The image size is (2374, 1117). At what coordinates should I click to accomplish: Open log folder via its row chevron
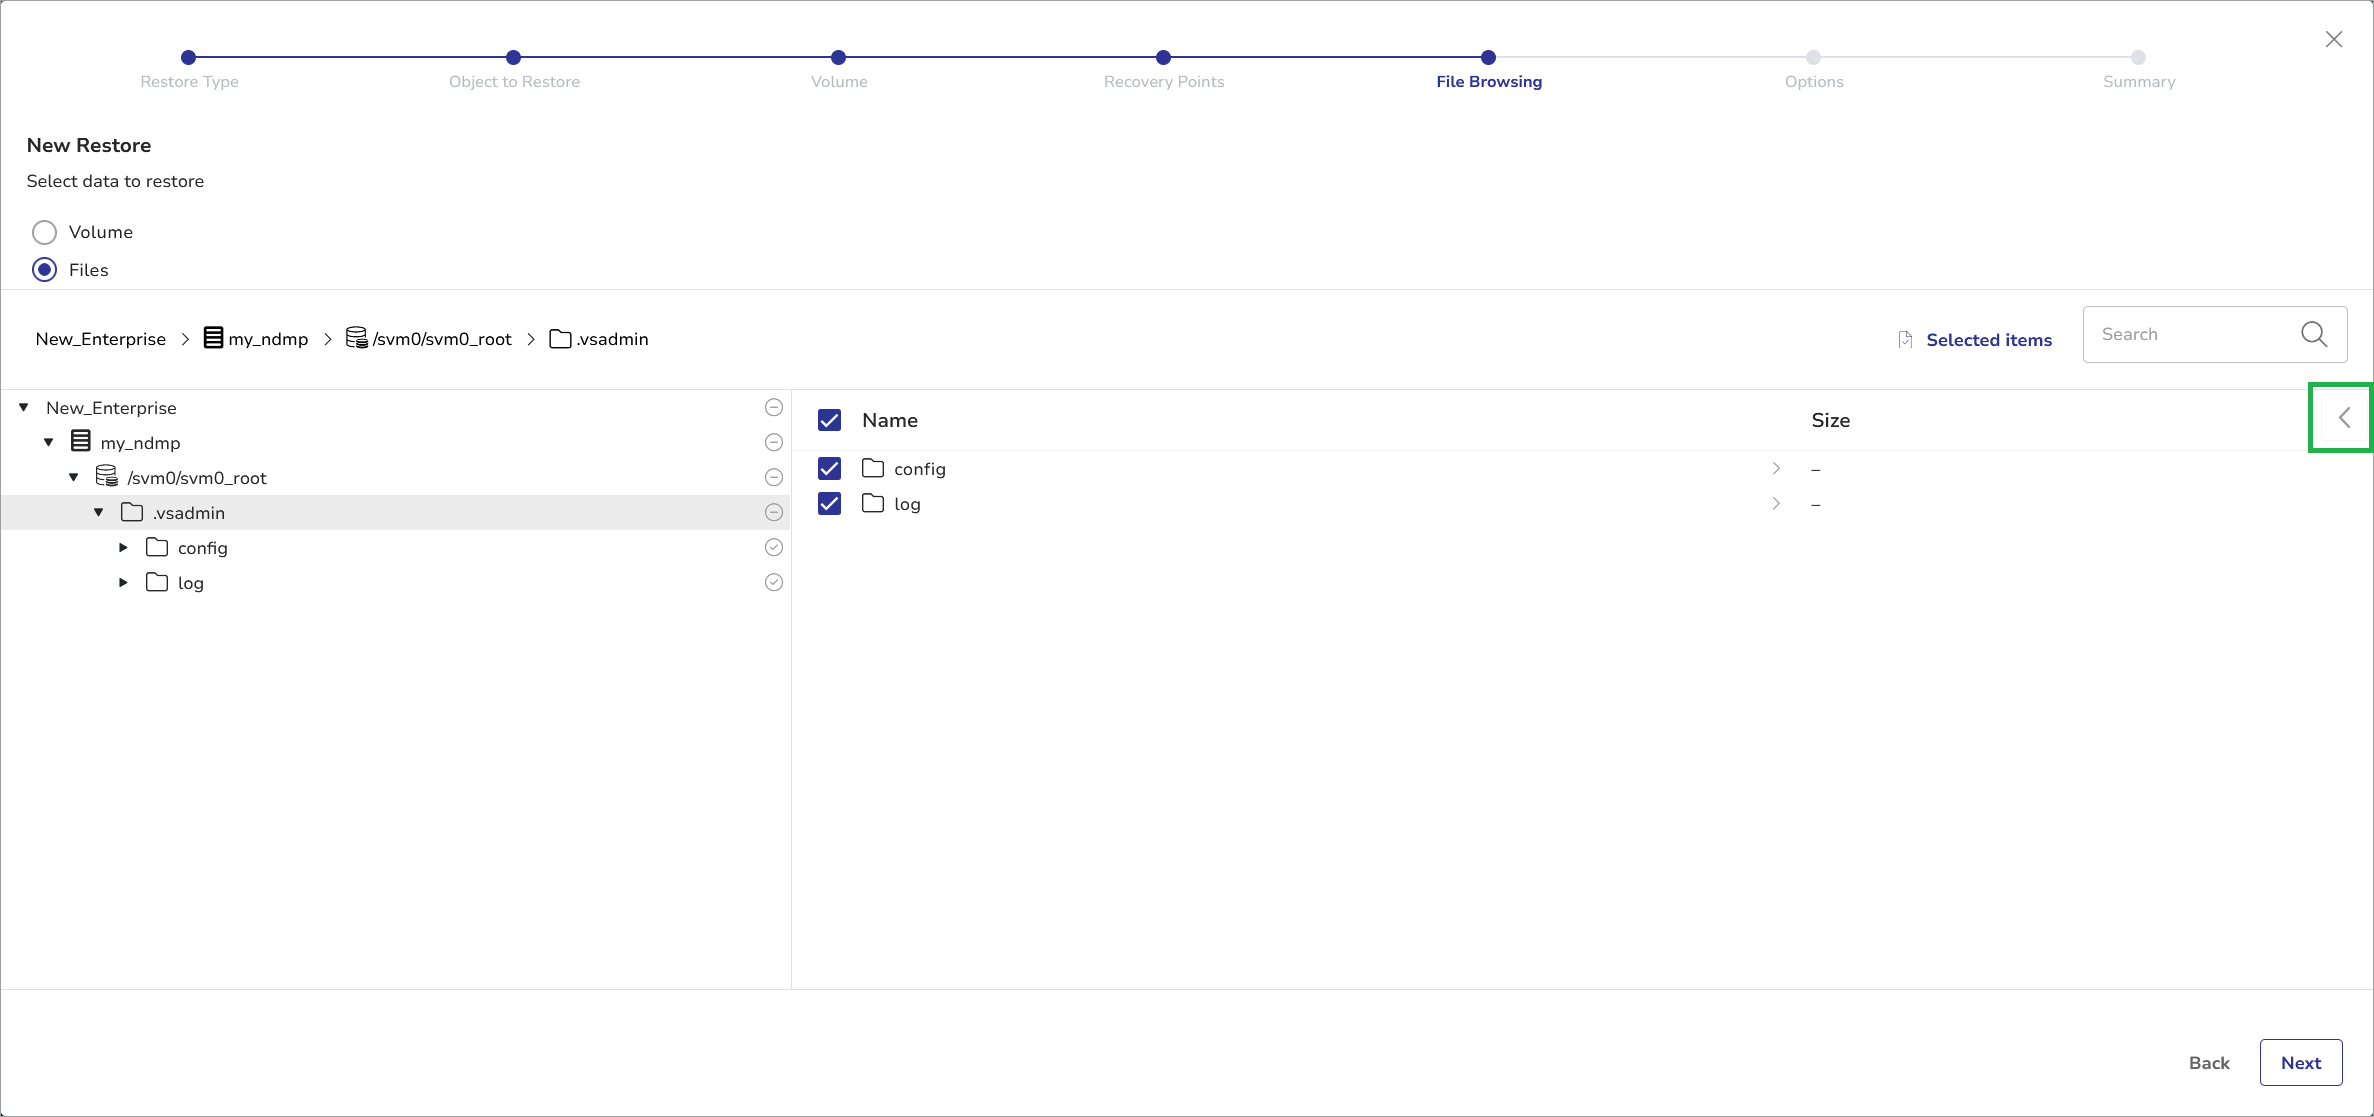coord(1776,503)
